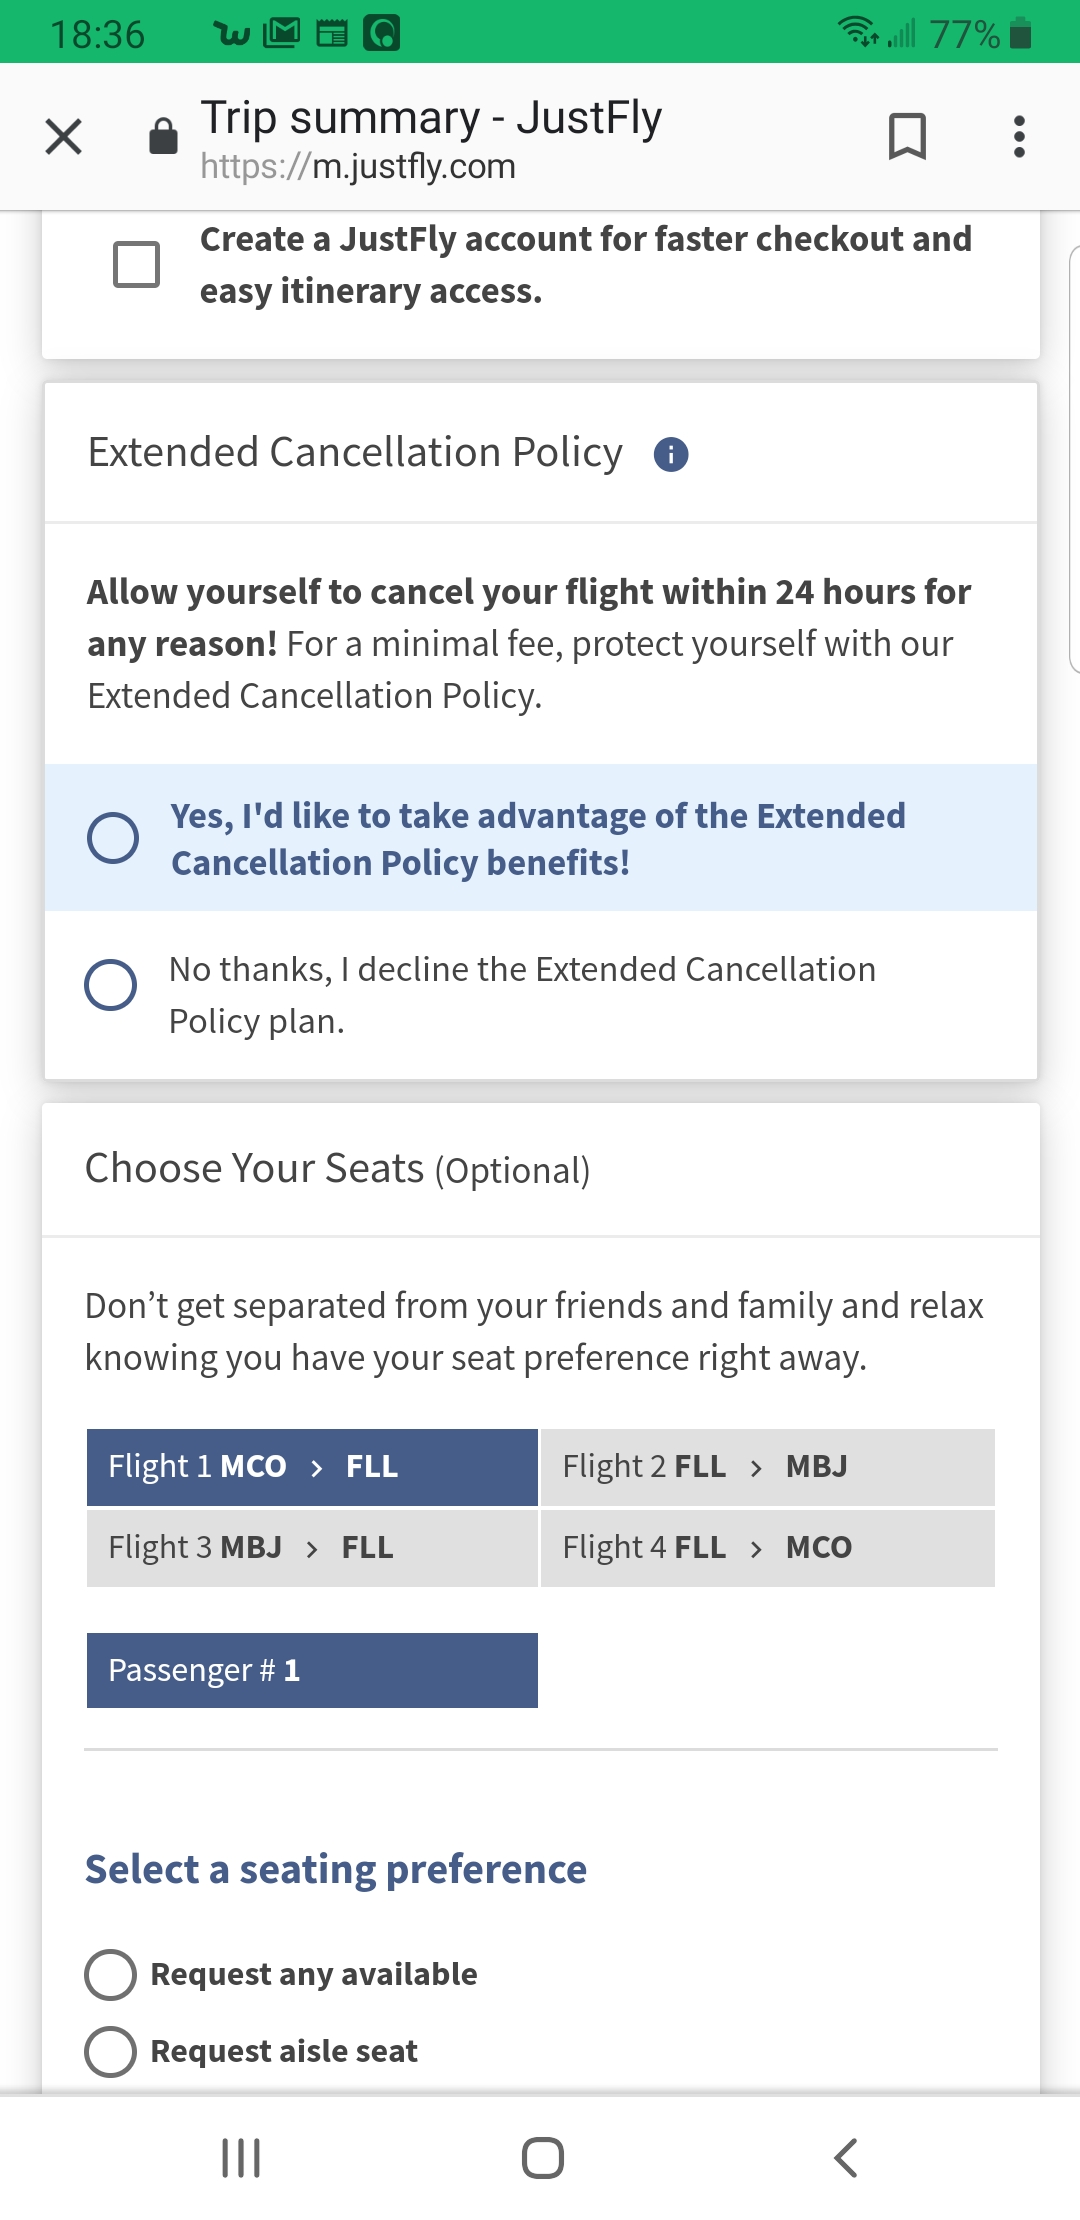
Task: Open the recent apps overview
Action: tap(240, 2157)
